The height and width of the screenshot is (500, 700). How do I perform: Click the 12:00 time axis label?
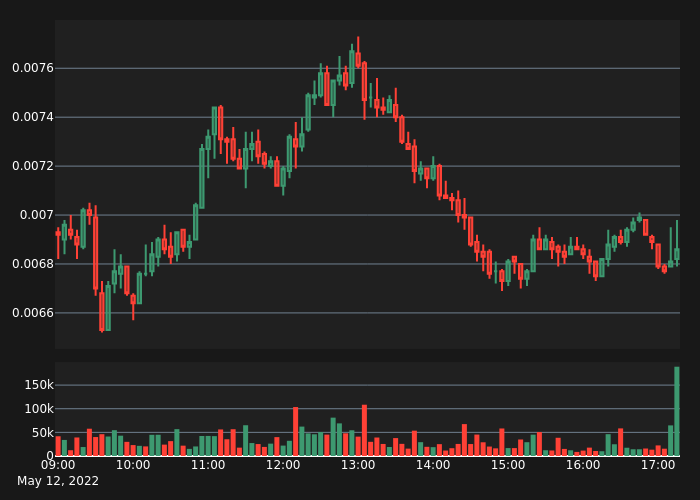(x=283, y=465)
